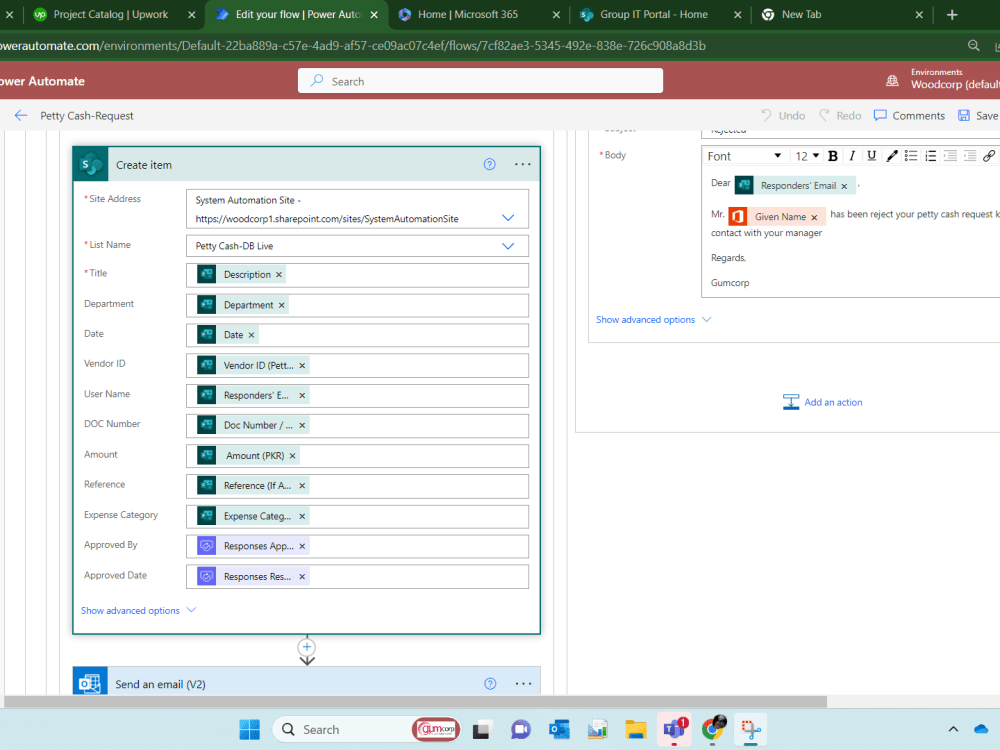The width and height of the screenshot is (1000, 750).
Task: Open Outlook from the taskbar
Action: click(x=559, y=729)
